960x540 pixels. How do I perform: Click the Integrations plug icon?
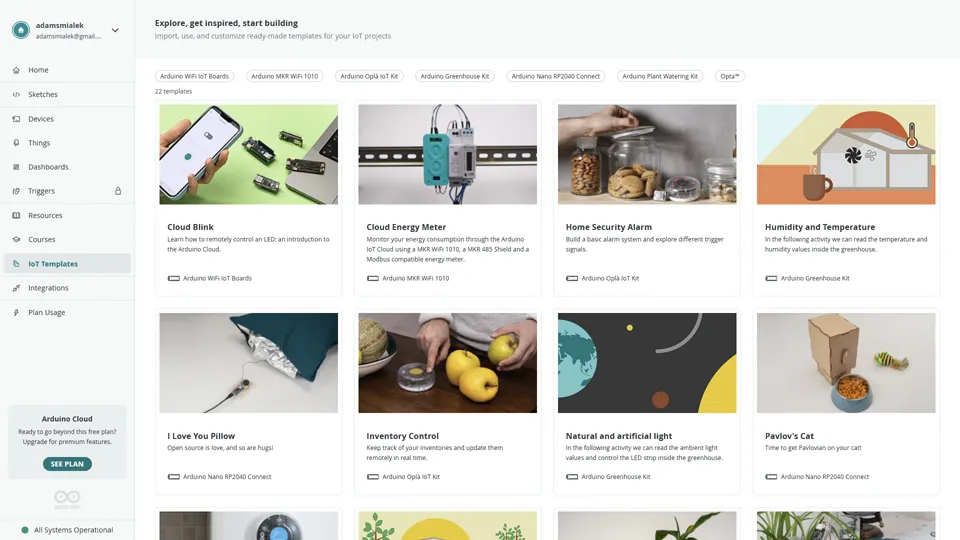(16, 288)
